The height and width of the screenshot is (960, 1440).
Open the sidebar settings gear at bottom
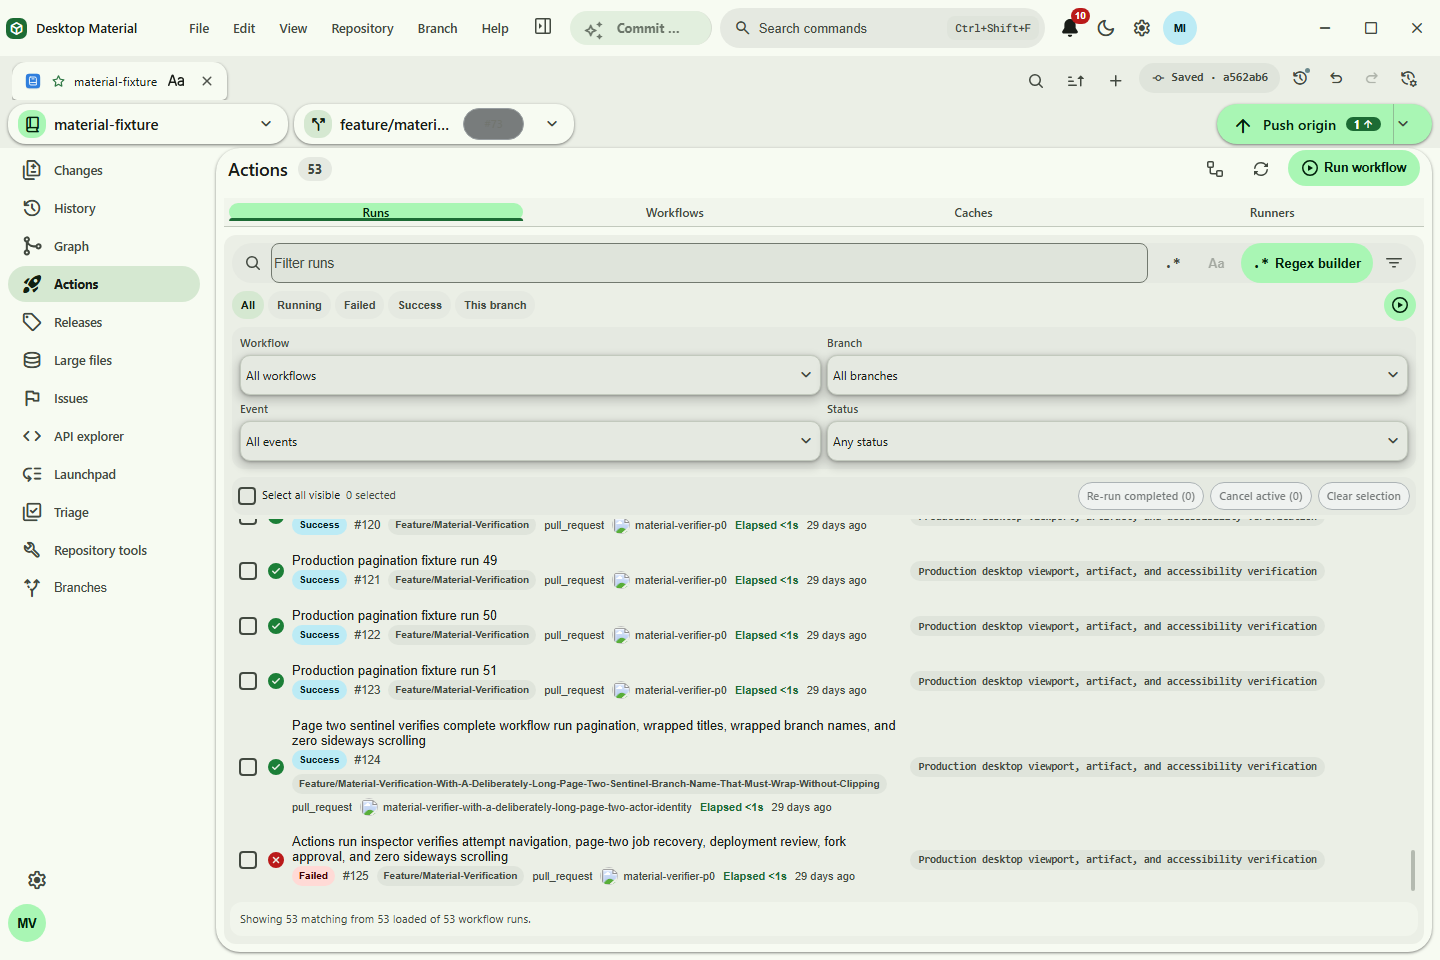click(37, 880)
